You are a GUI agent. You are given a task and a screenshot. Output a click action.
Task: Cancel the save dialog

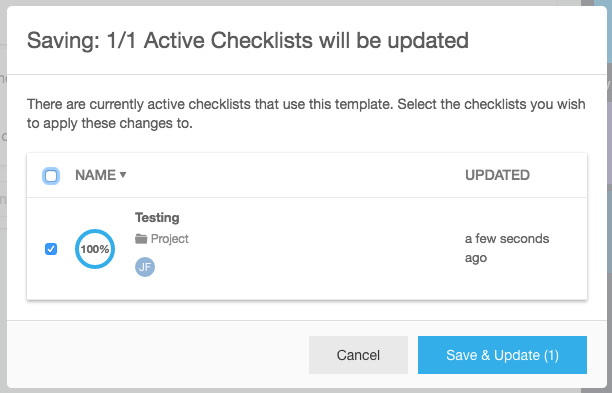pyautogui.click(x=358, y=355)
